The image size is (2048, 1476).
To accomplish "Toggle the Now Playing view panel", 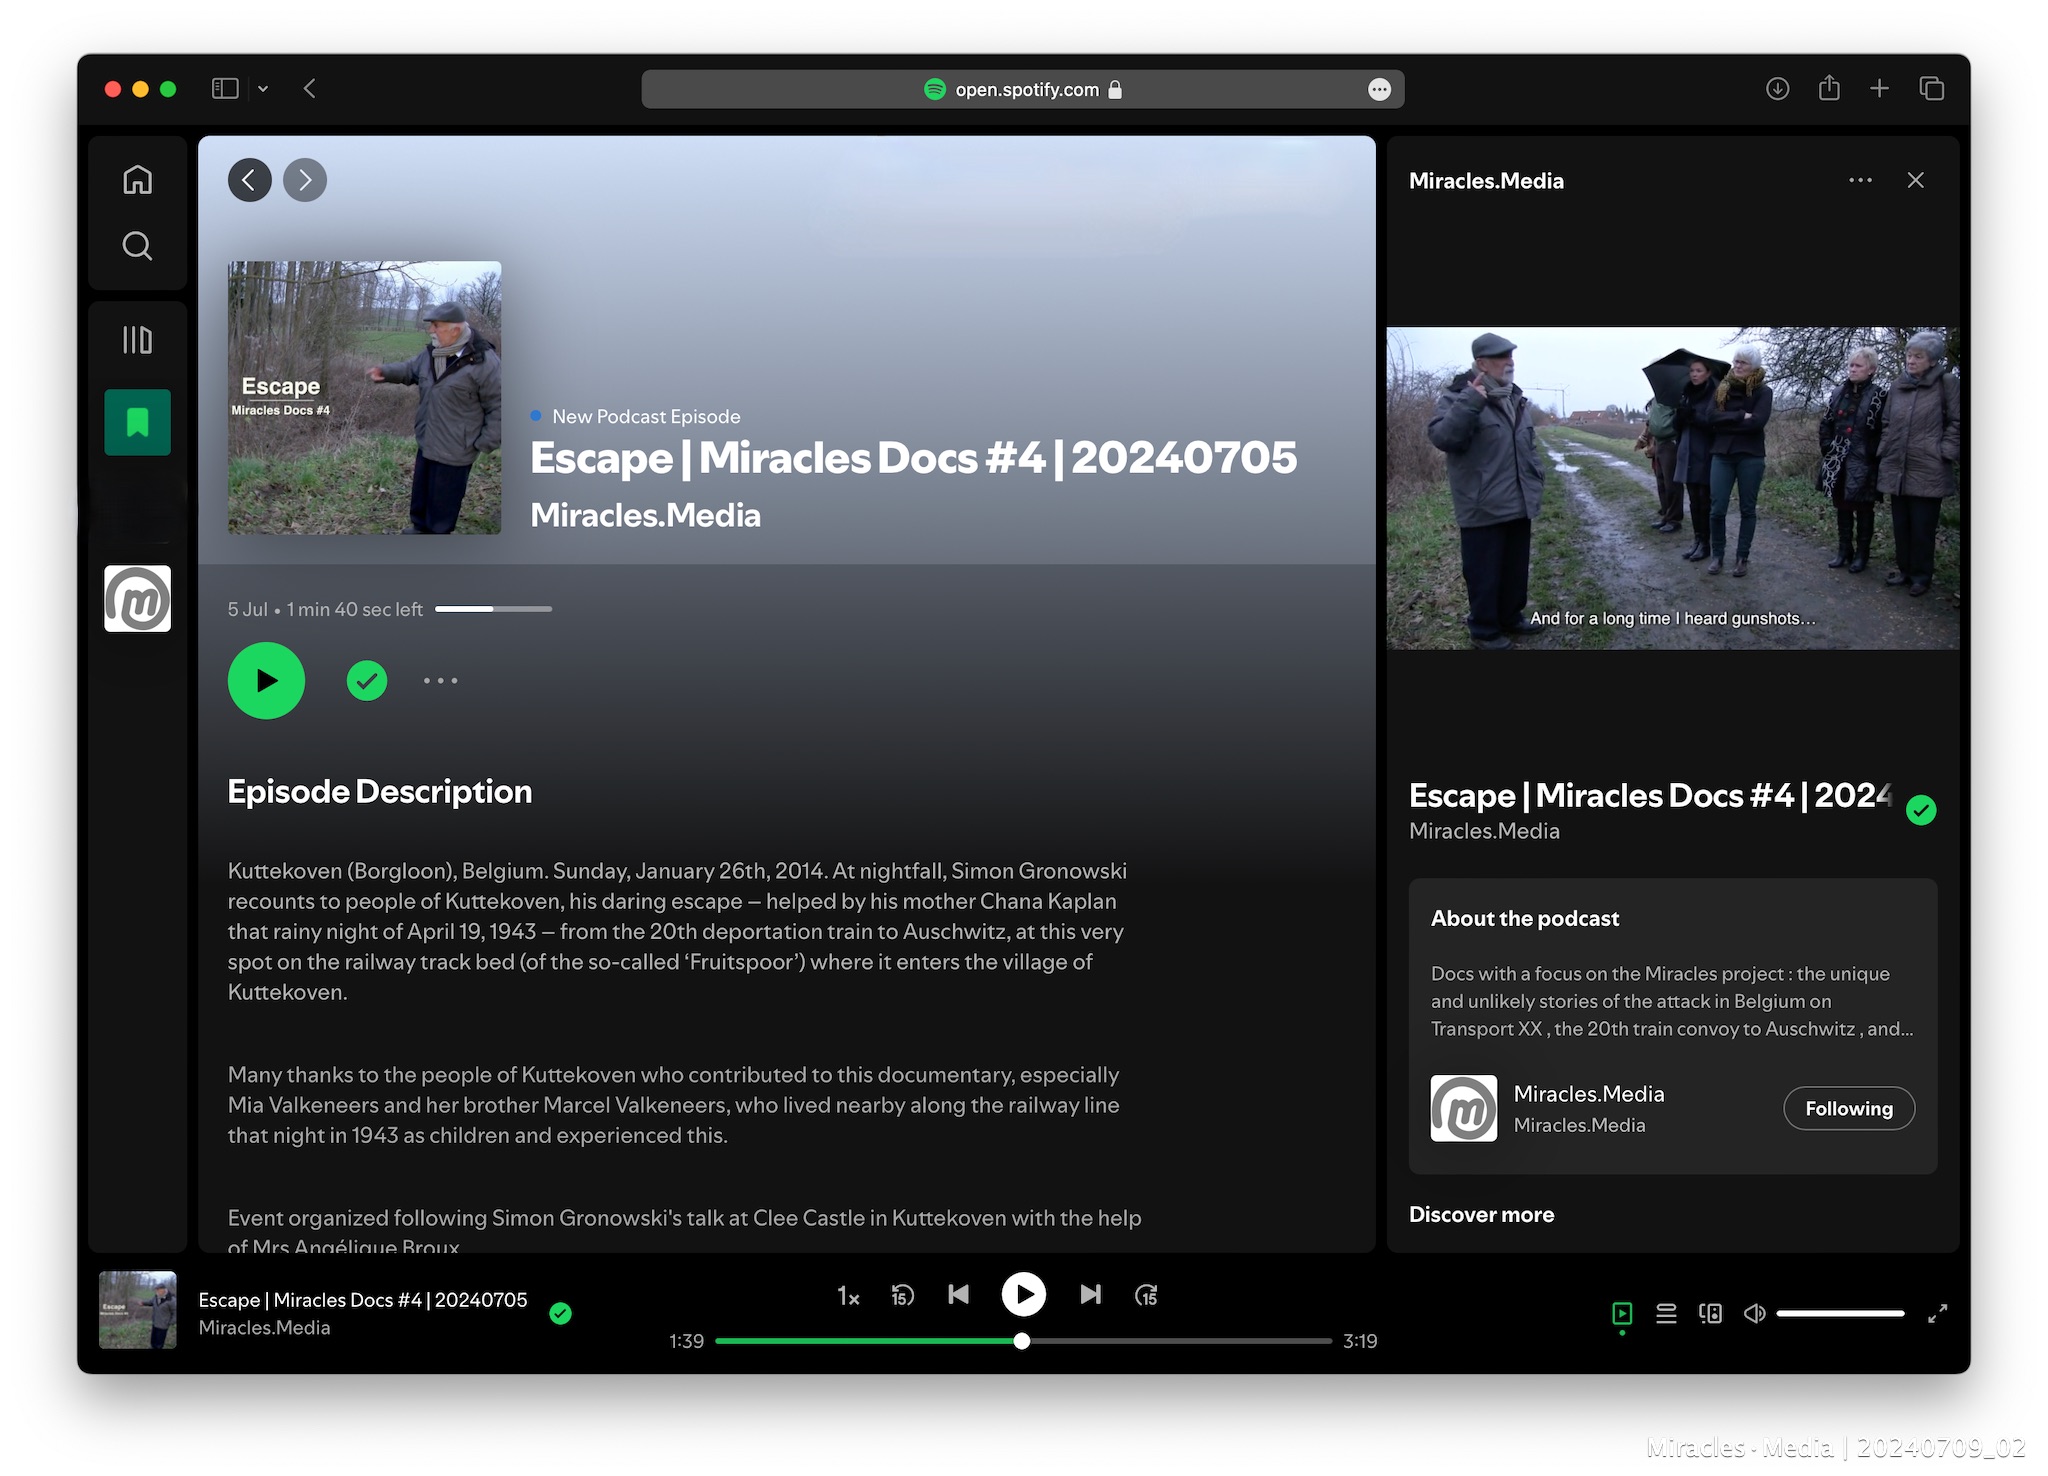I will tap(1622, 1313).
